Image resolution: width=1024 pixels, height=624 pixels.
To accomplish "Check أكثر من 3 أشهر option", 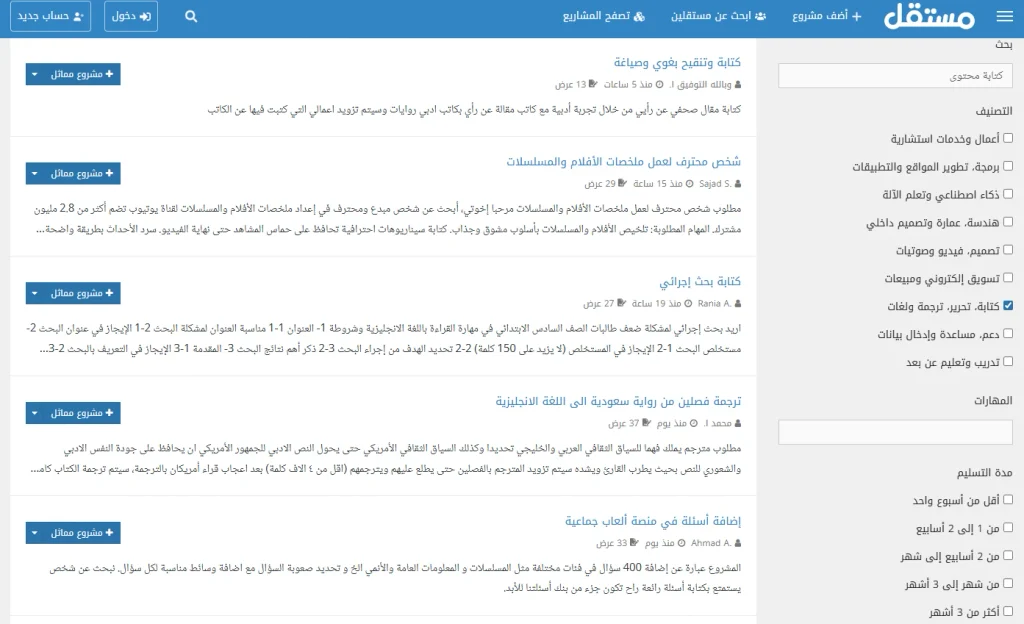I will [x=1008, y=611].
